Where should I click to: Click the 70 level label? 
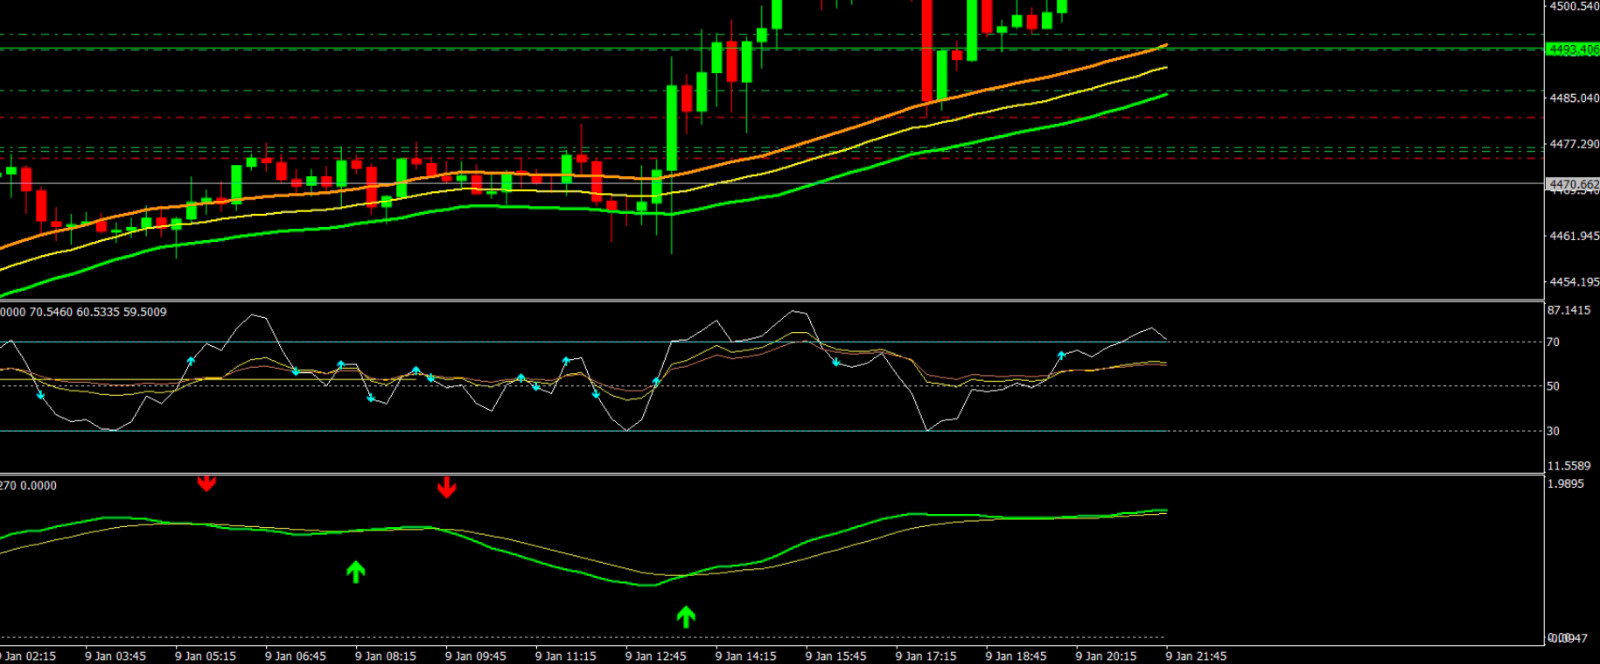1553,342
